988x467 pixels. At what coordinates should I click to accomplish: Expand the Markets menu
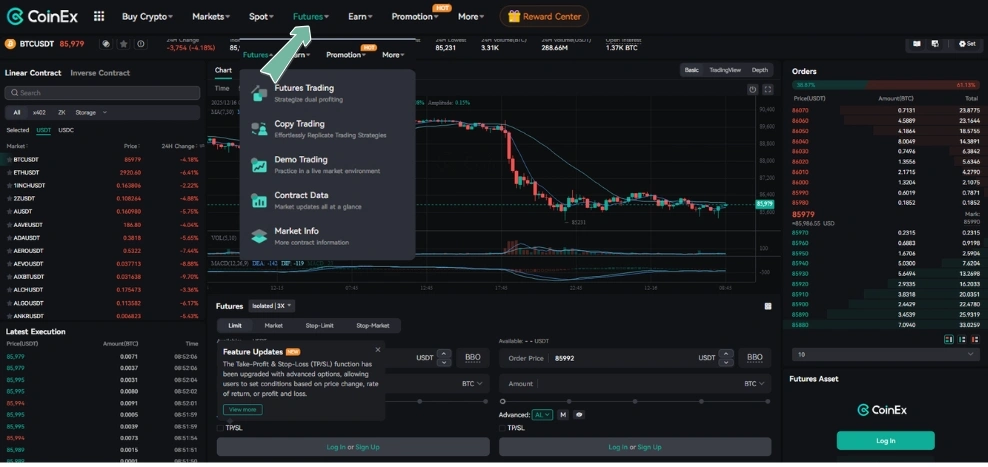coord(211,16)
